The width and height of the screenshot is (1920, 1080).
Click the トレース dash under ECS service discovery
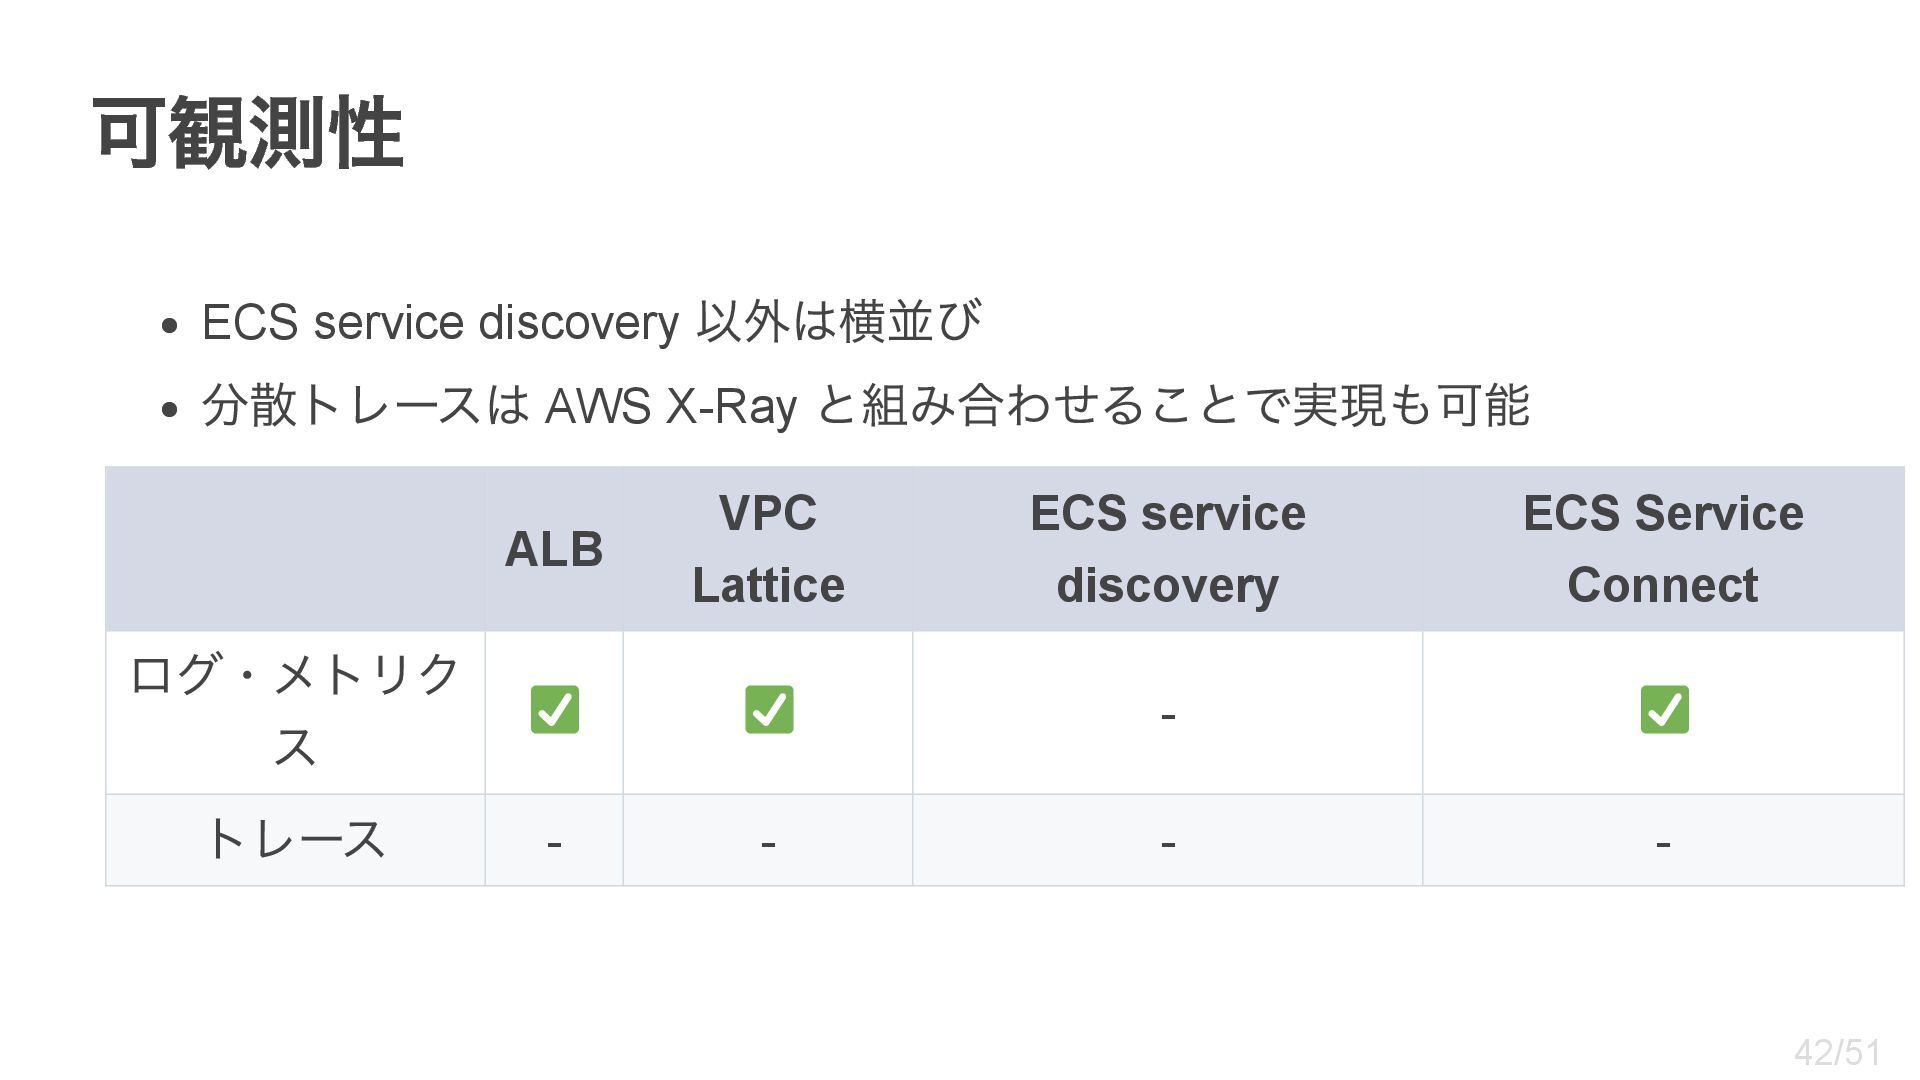click(1168, 844)
